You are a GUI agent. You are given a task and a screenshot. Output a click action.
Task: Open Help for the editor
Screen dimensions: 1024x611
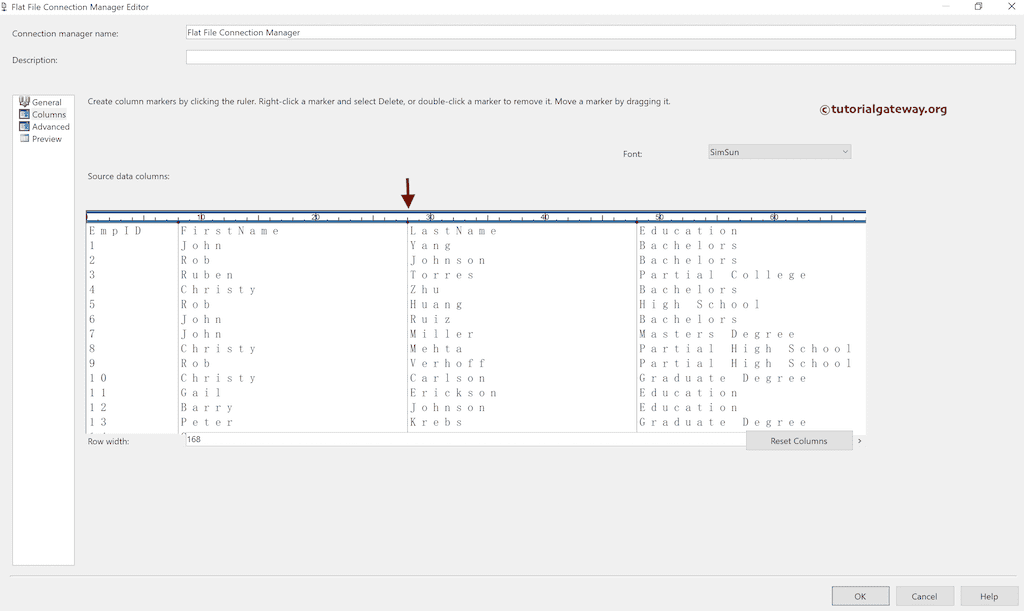(989, 595)
